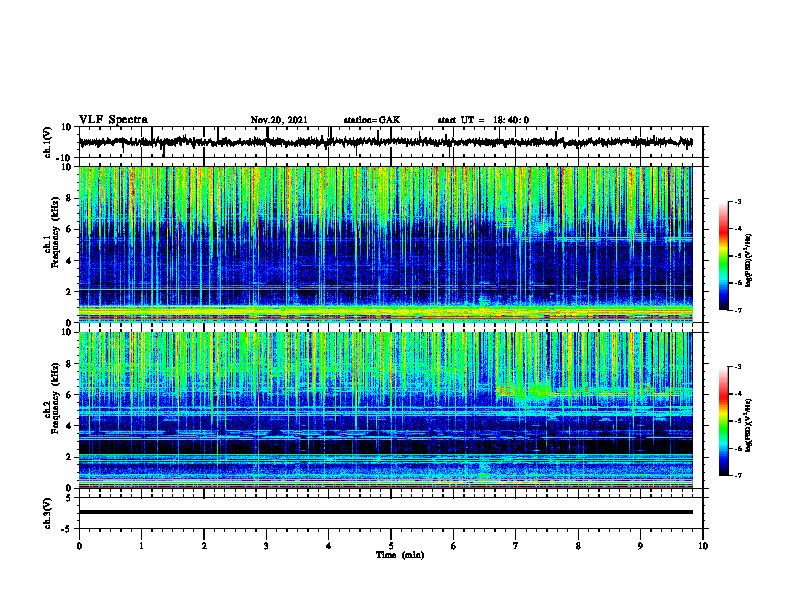Click the "ch.3(V)" axis label
The height and width of the screenshot is (612, 792).
coord(48,514)
